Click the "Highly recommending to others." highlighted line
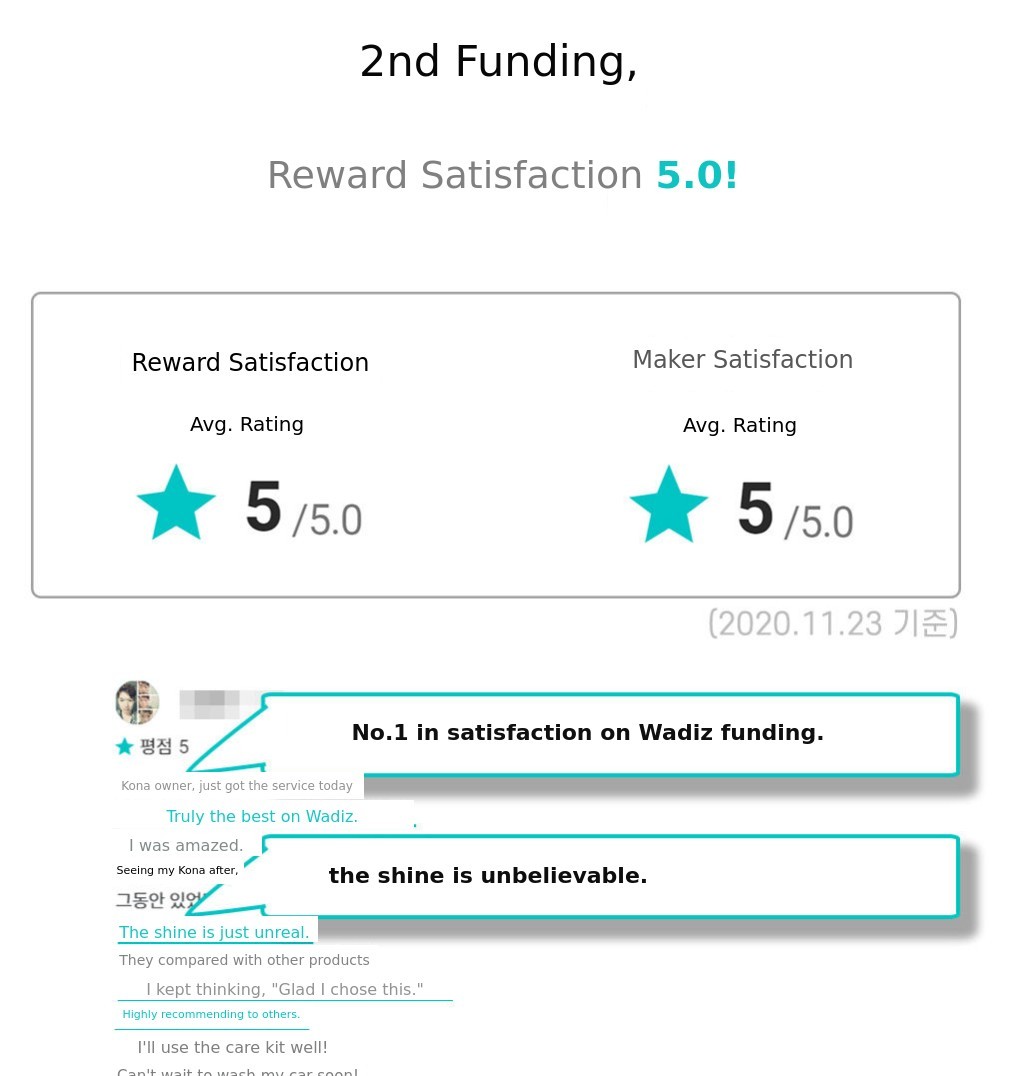 click(x=211, y=1015)
